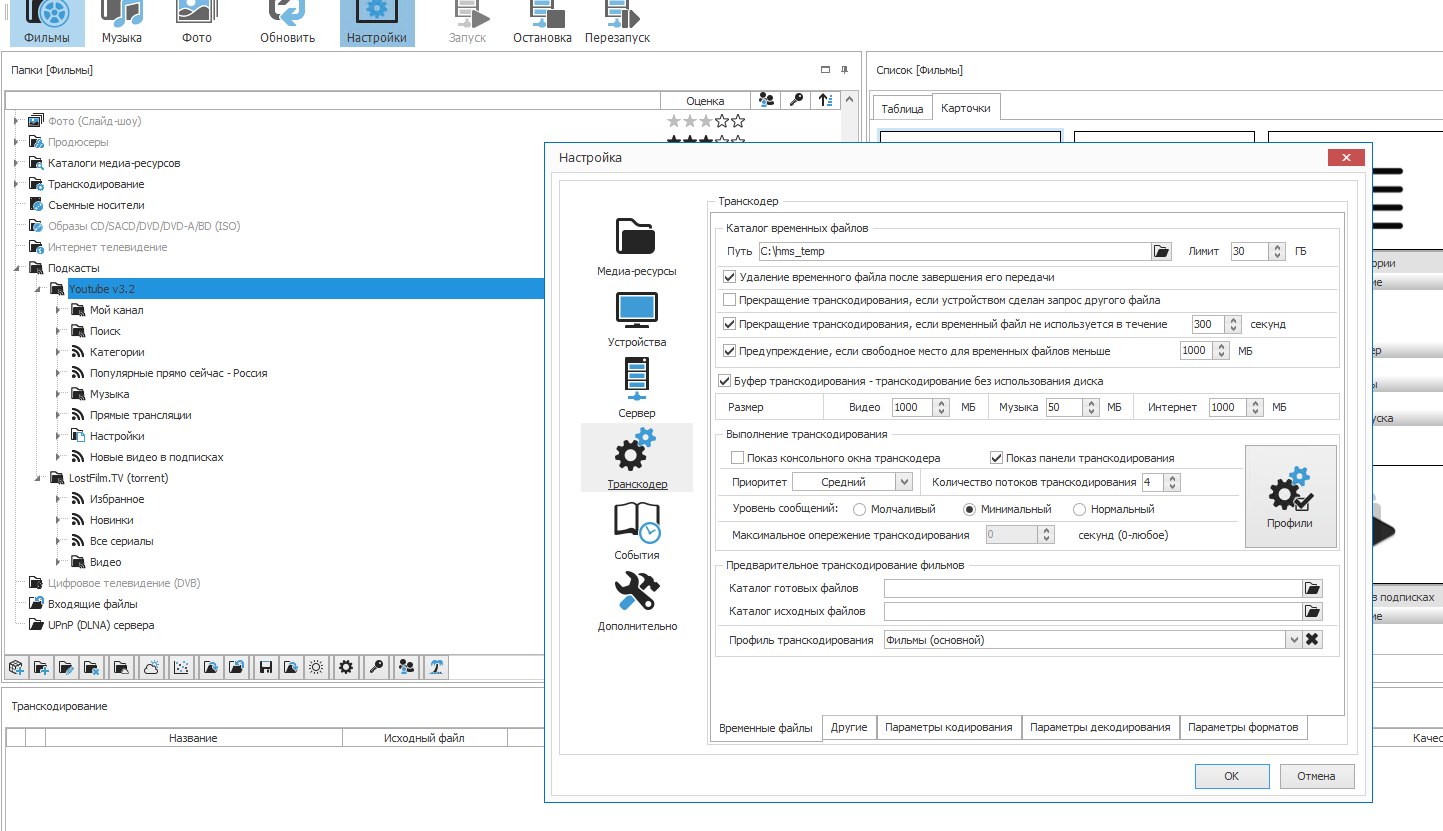Toggle deleting temp file after transfer
The image size is (1443, 831).
[x=729, y=277]
